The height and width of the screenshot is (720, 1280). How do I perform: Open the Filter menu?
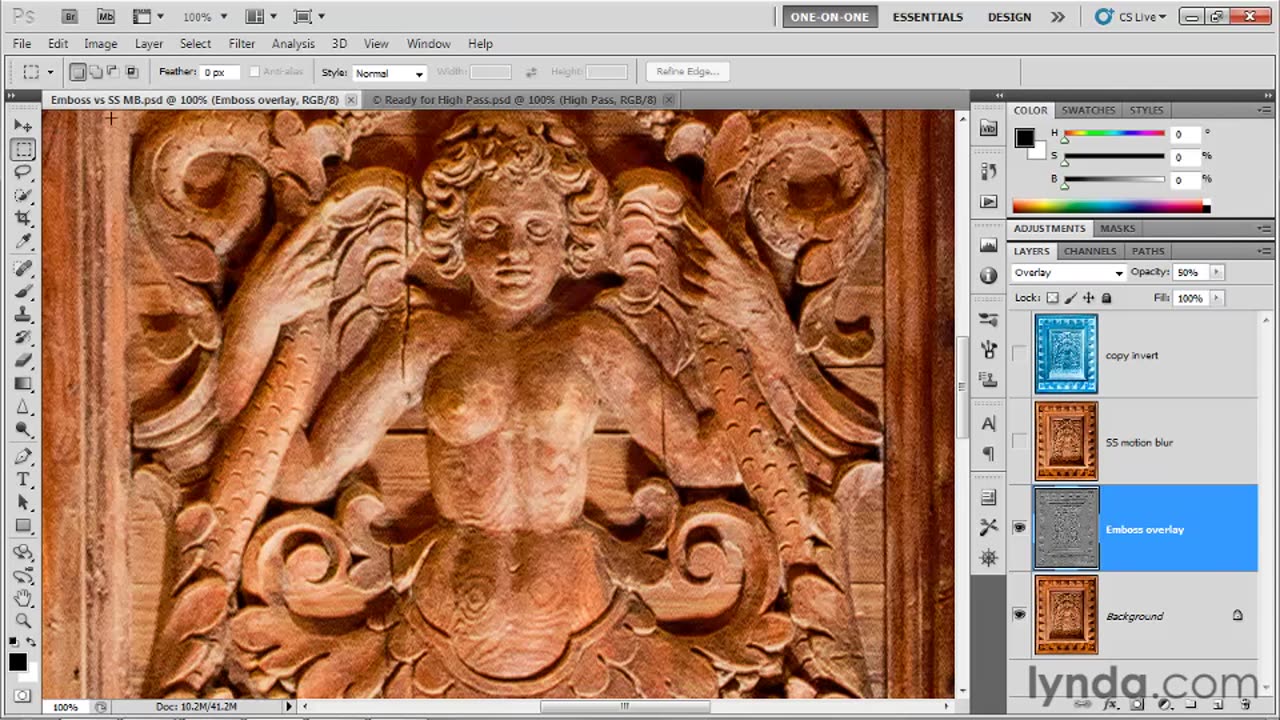click(241, 44)
